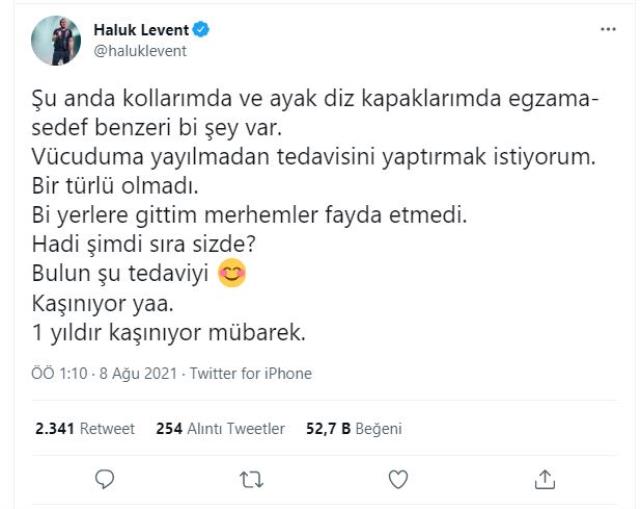640x509 pixels.
Task: Like the tweet with the heart icon
Action: point(398,480)
